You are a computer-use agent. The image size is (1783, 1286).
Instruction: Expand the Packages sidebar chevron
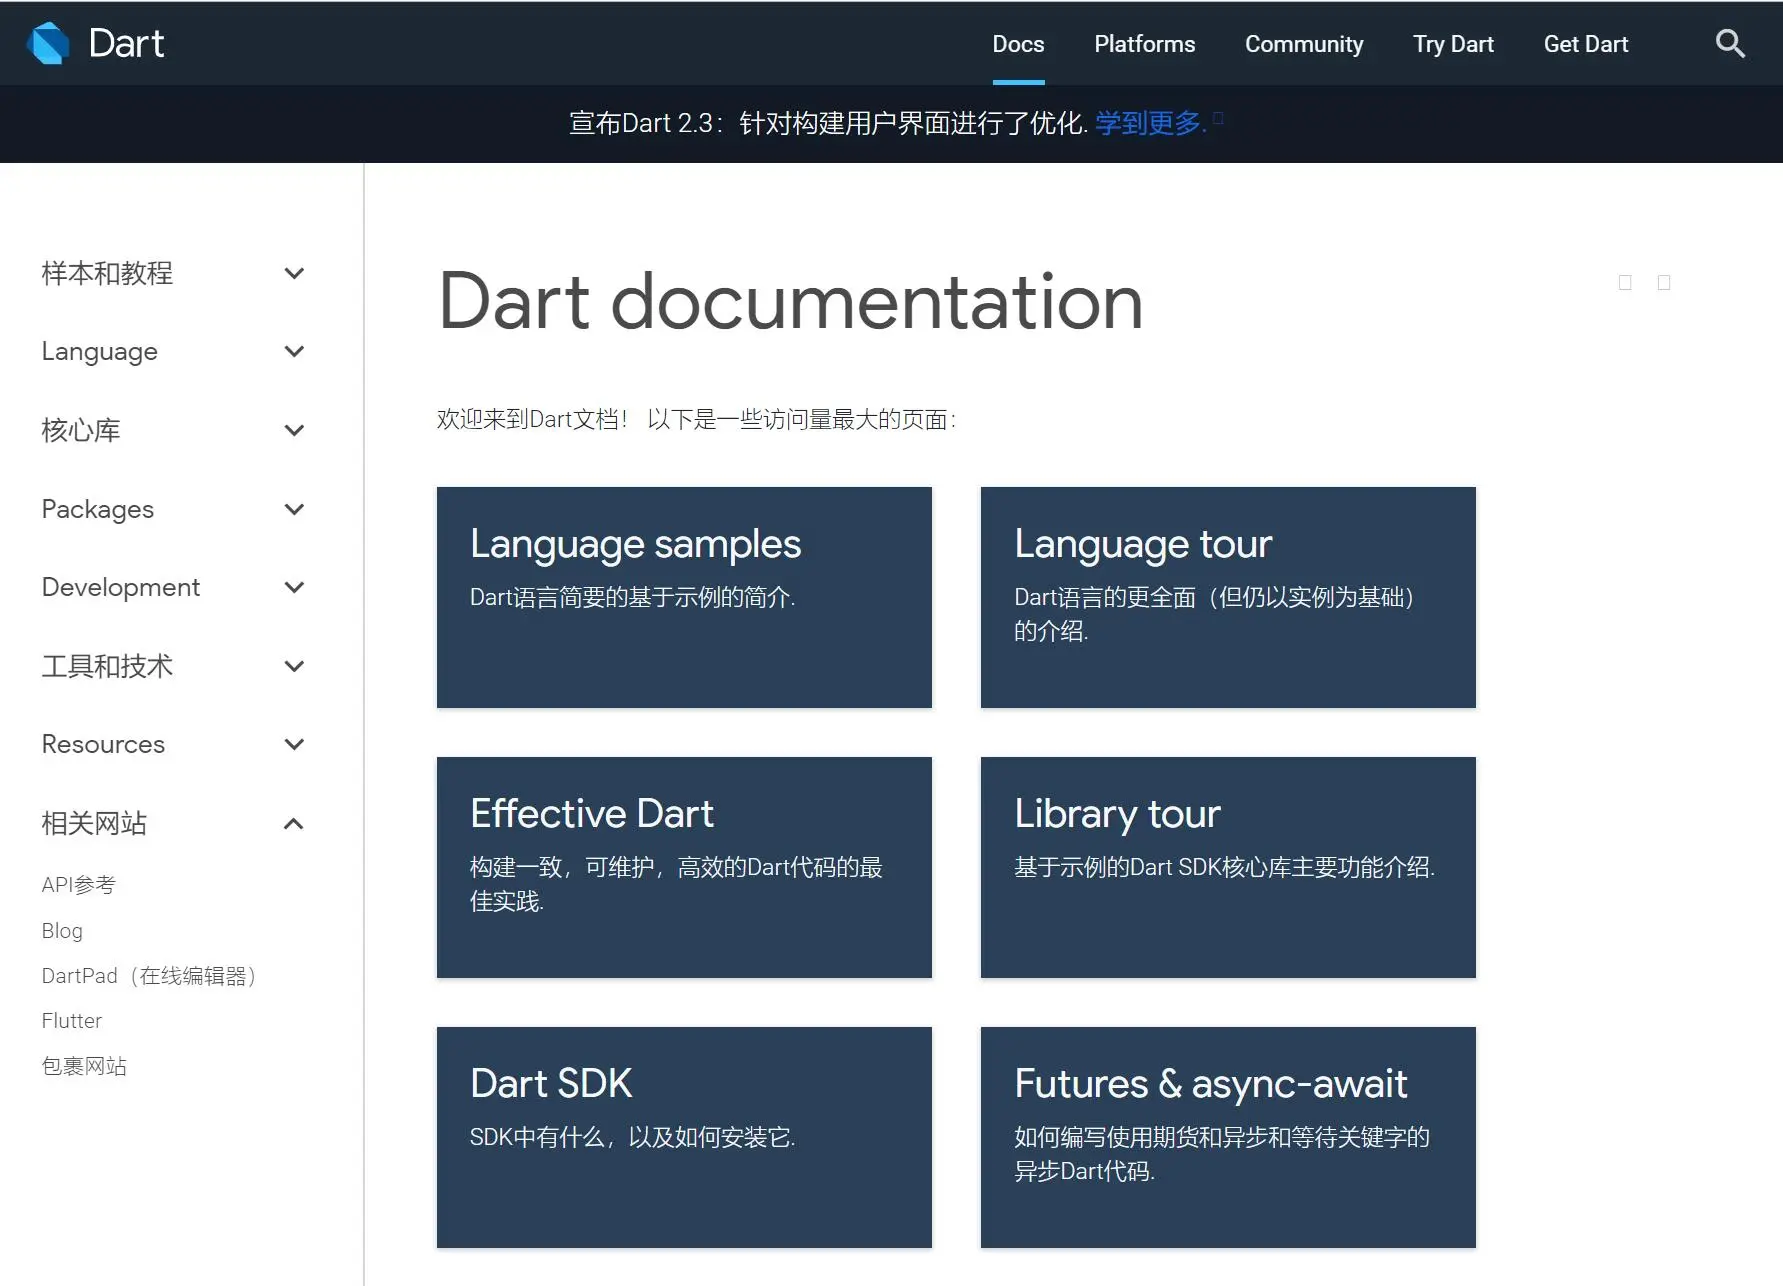click(294, 509)
